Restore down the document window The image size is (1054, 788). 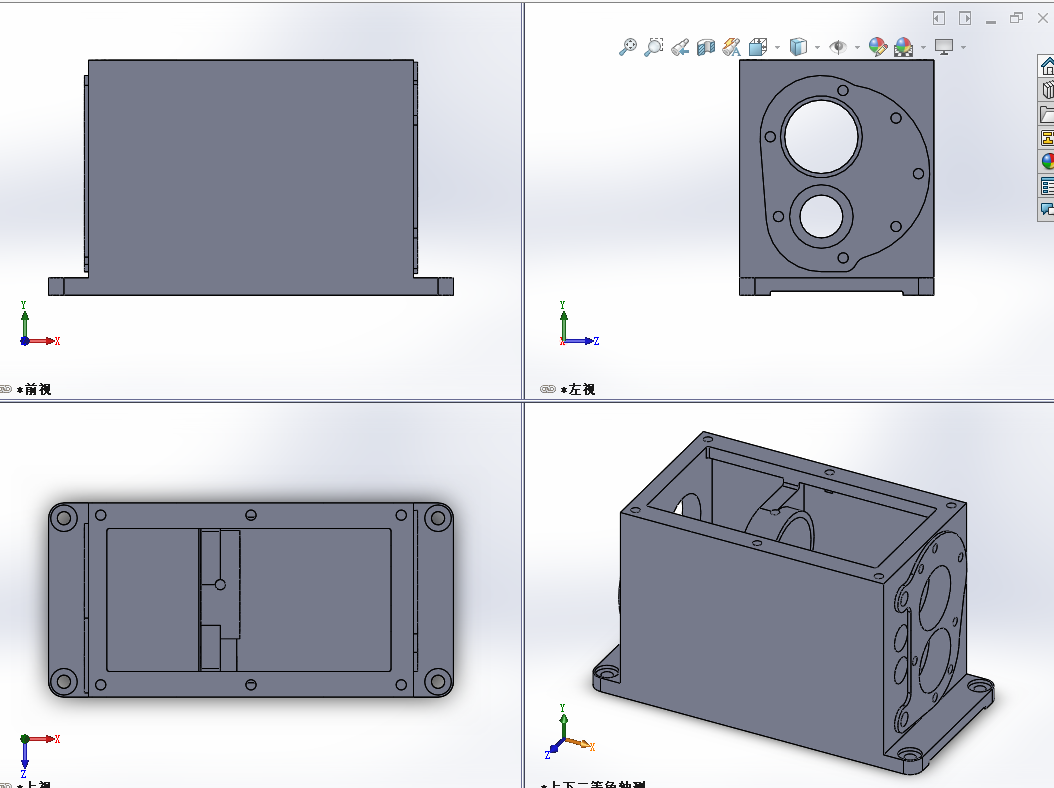tap(1016, 18)
